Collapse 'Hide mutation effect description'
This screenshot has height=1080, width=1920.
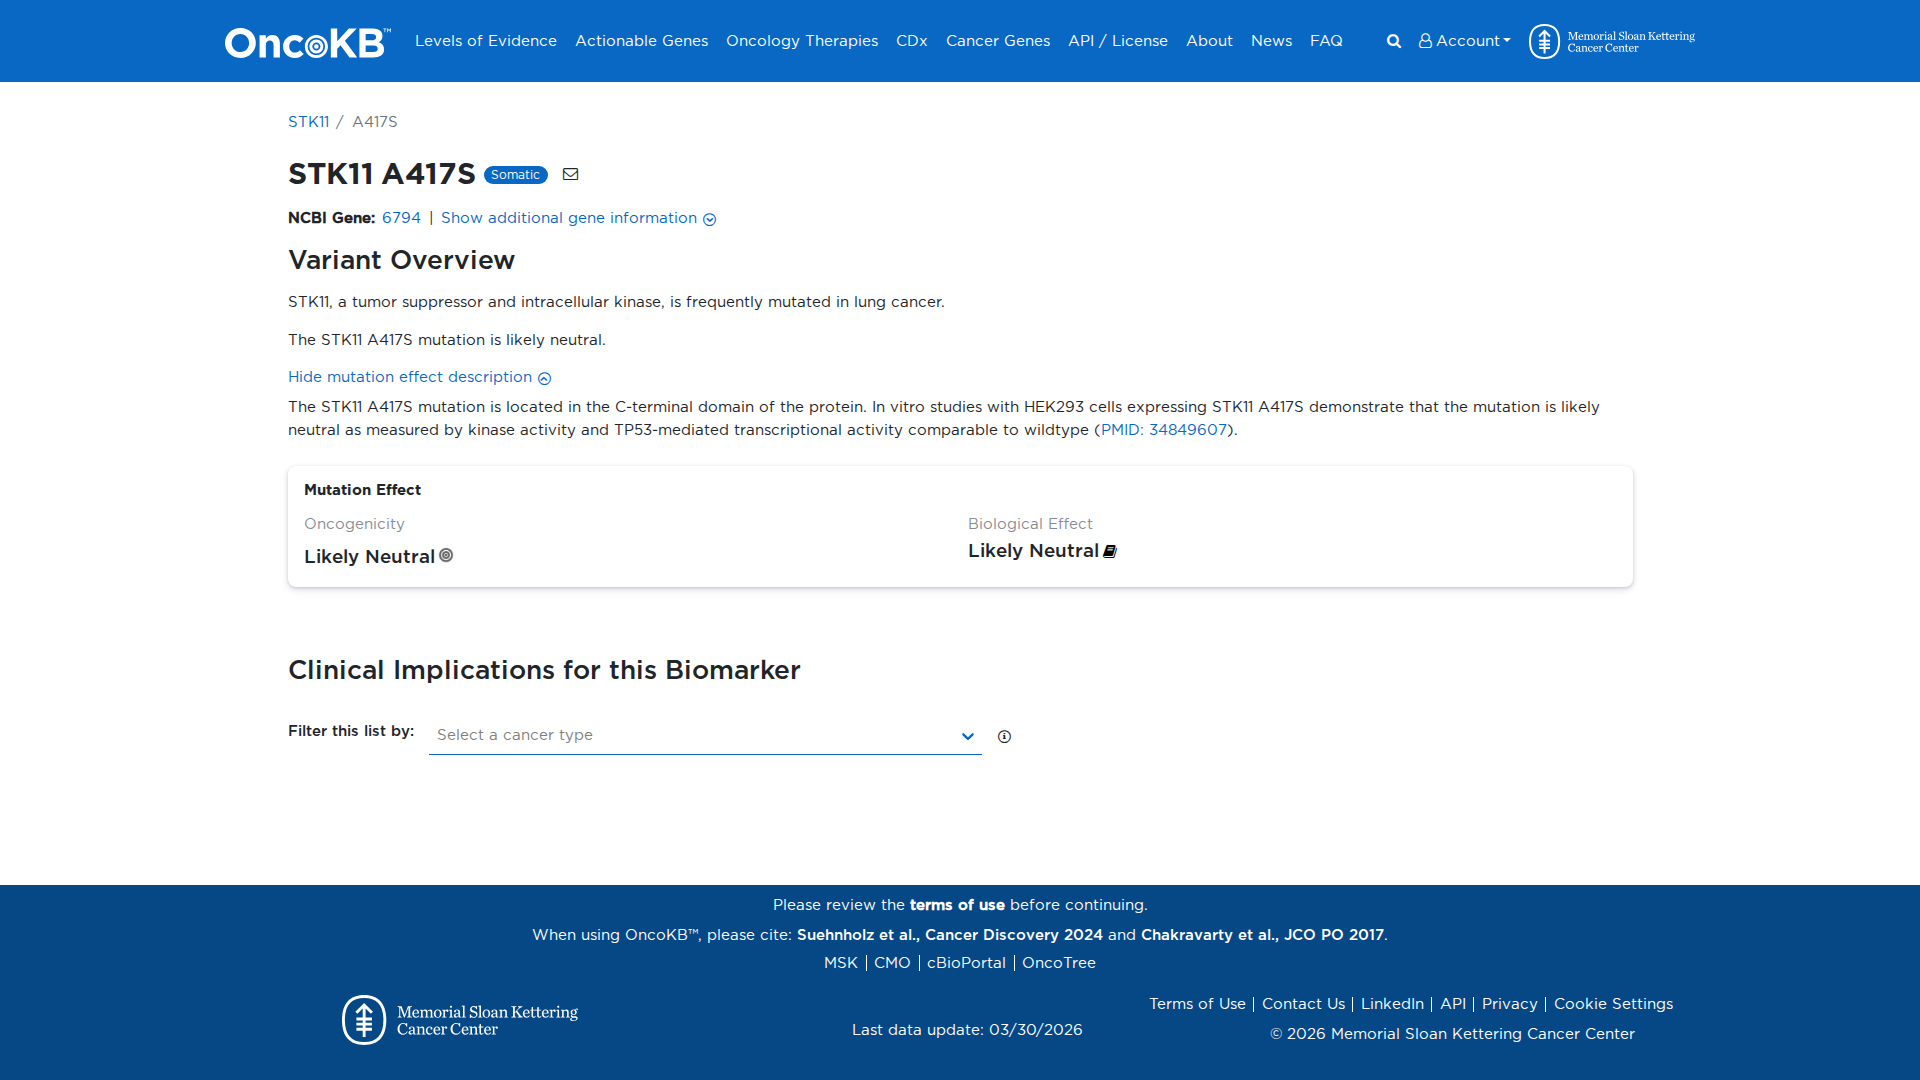point(410,377)
